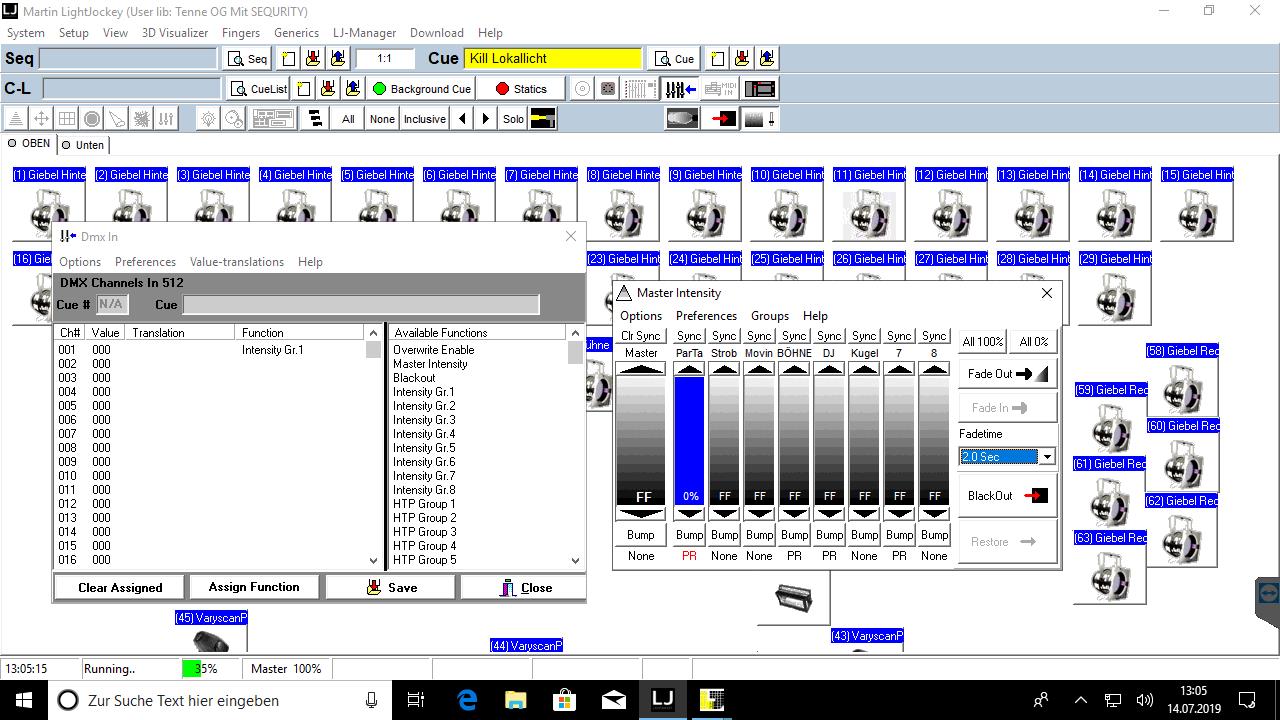This screenshot has height=720, width=1280.
Task: Click the Master fader down arrow
Action: 641,513
